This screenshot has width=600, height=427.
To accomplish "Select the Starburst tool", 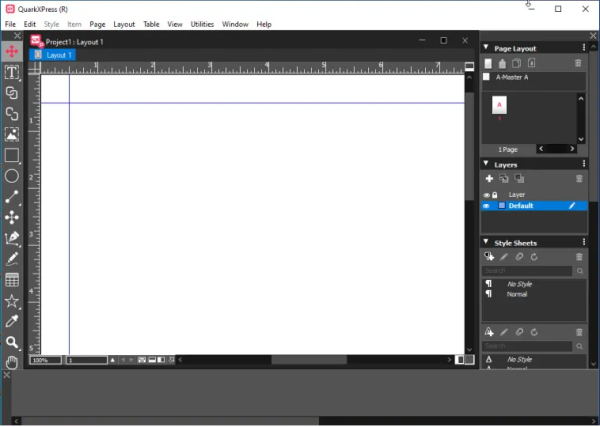I will coord(12,301).
